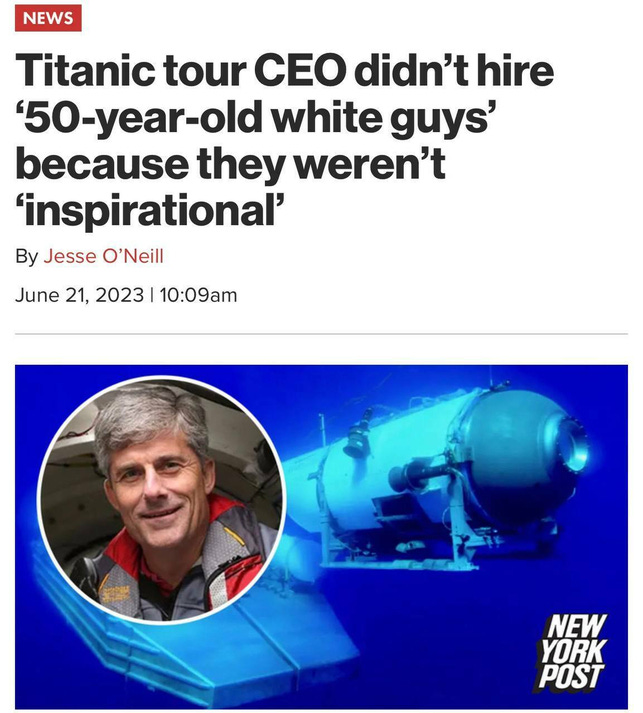
Task: Select the 'Titanic tour CEO' headline
Action: coord(285,141)
